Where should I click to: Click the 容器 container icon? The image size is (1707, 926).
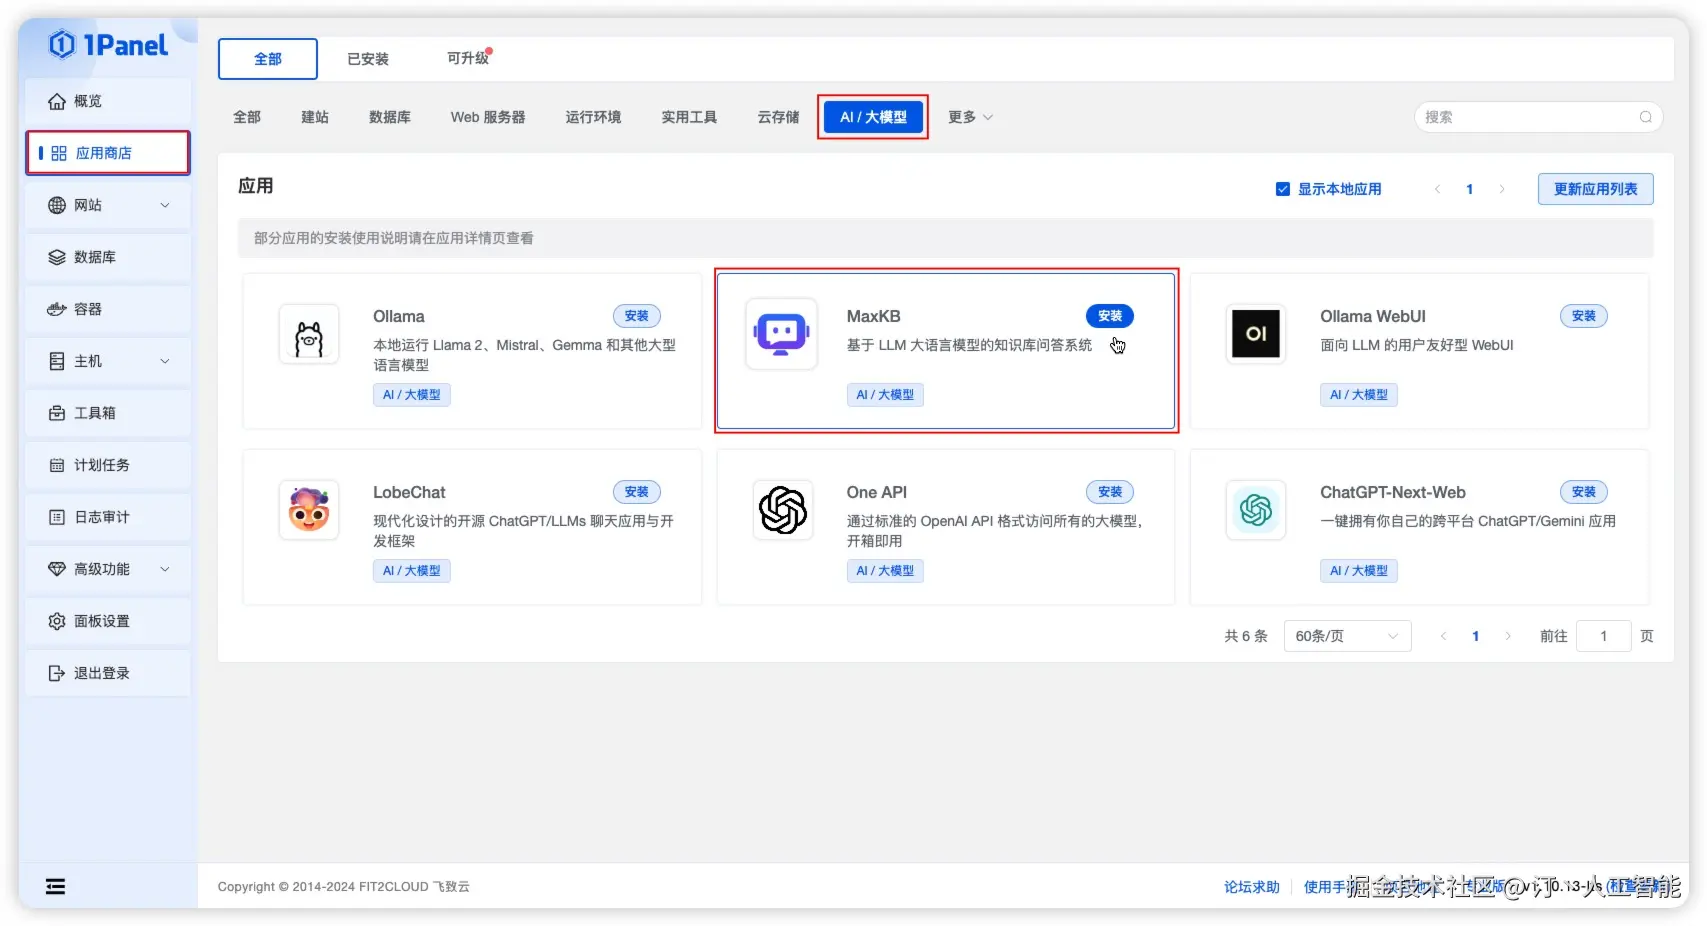(57, 309)
